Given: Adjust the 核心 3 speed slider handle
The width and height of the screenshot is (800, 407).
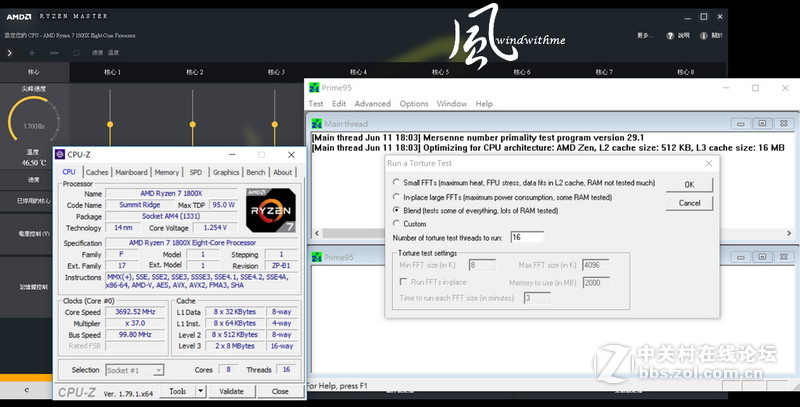Looking at the screenshot, I should 274,124.
